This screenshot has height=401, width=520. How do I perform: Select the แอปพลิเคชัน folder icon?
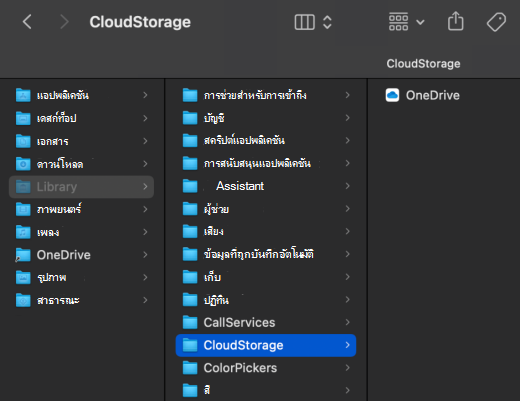click(23, 95)
